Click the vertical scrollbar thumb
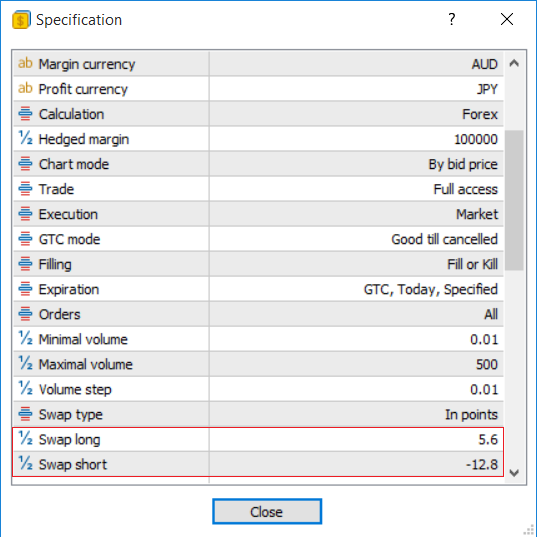Screen dimensions: 537x537 pos(514,200)
